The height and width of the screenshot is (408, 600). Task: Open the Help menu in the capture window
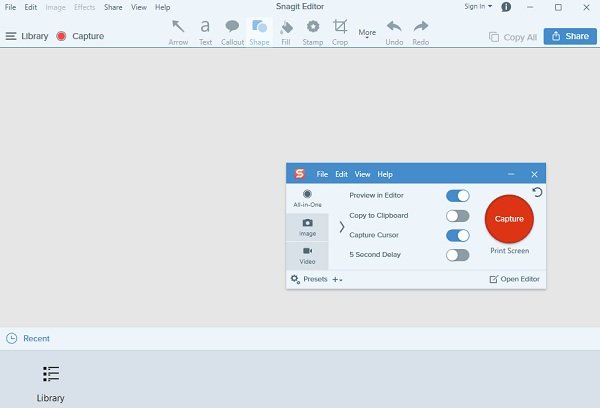click(x=385, y=174)
